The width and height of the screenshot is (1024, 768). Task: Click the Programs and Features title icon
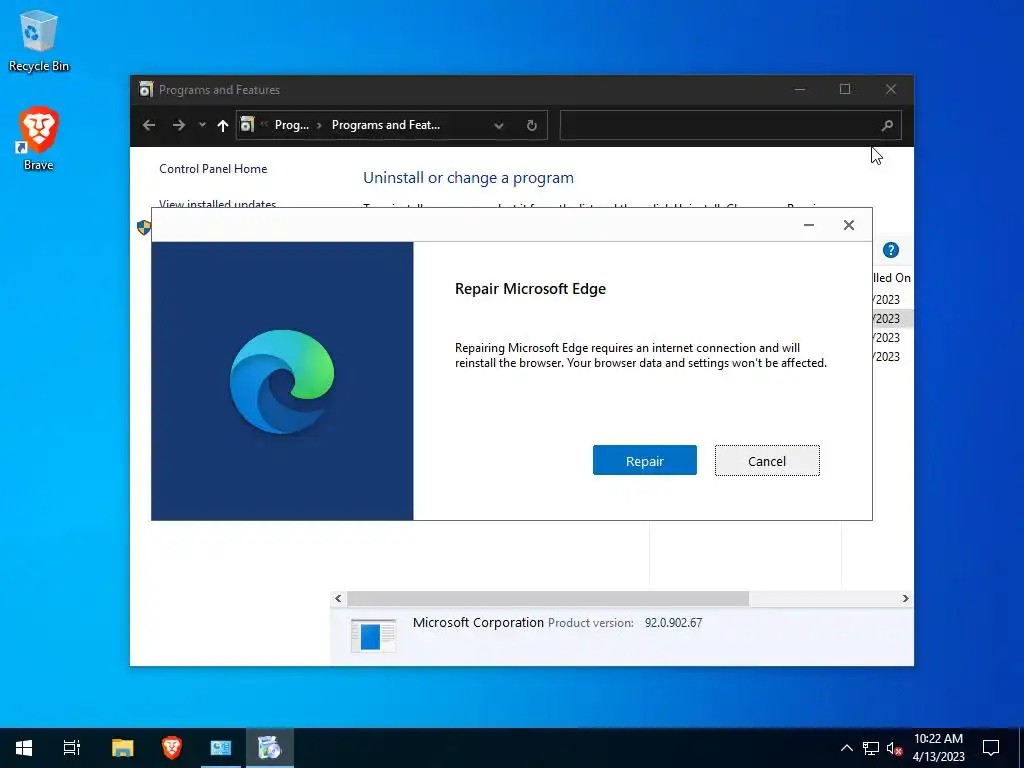pyautogui.click(x=146, y=89)
